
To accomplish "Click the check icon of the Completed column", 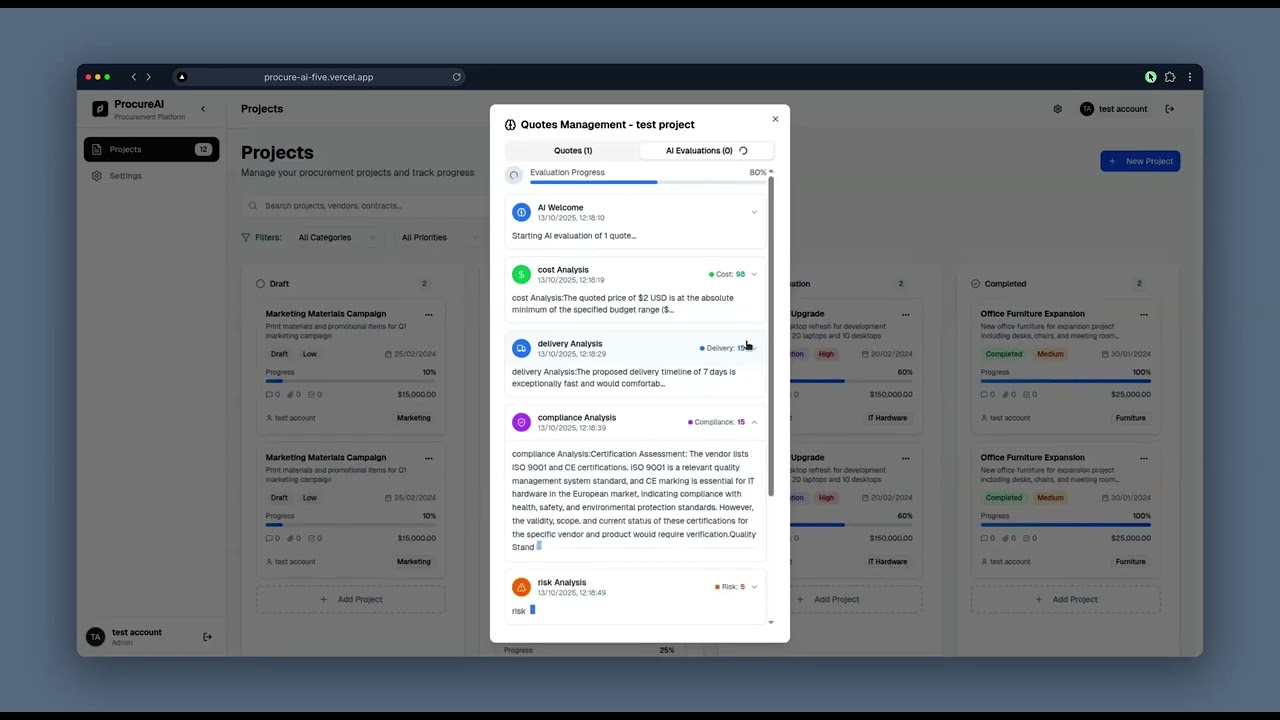I will click(975, 284).
